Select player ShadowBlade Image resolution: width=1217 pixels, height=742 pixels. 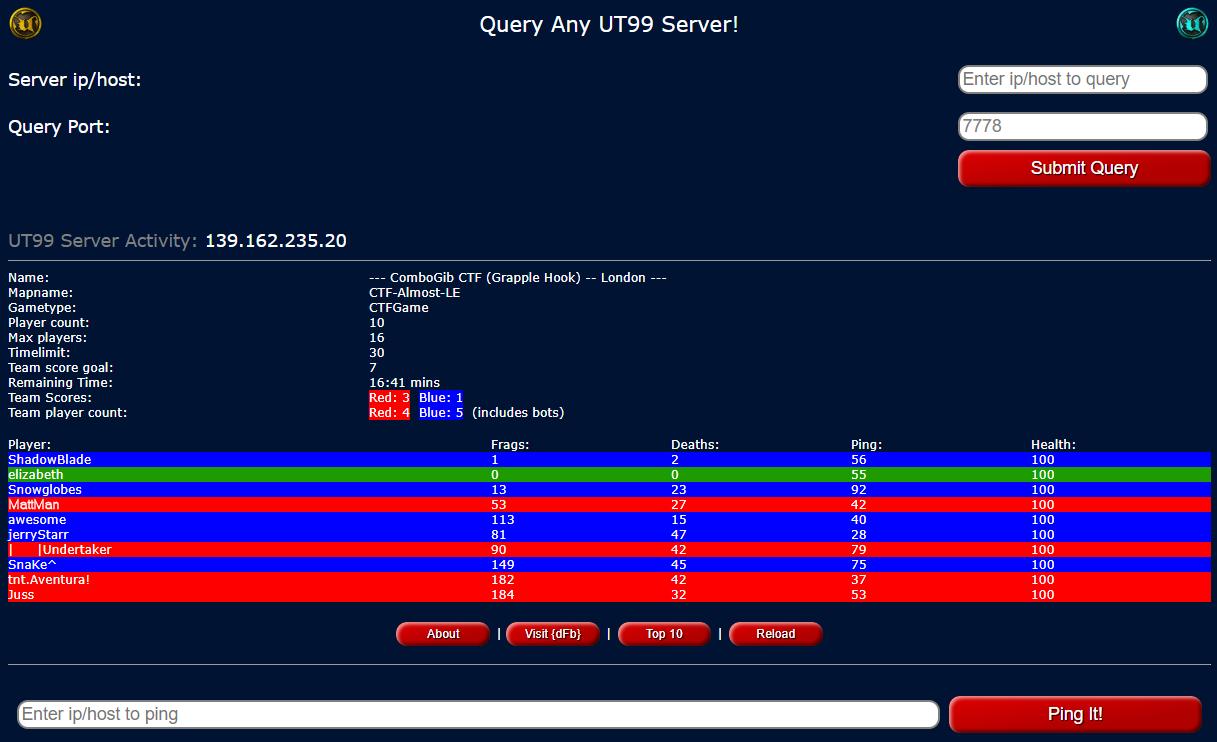coord(50,460)
